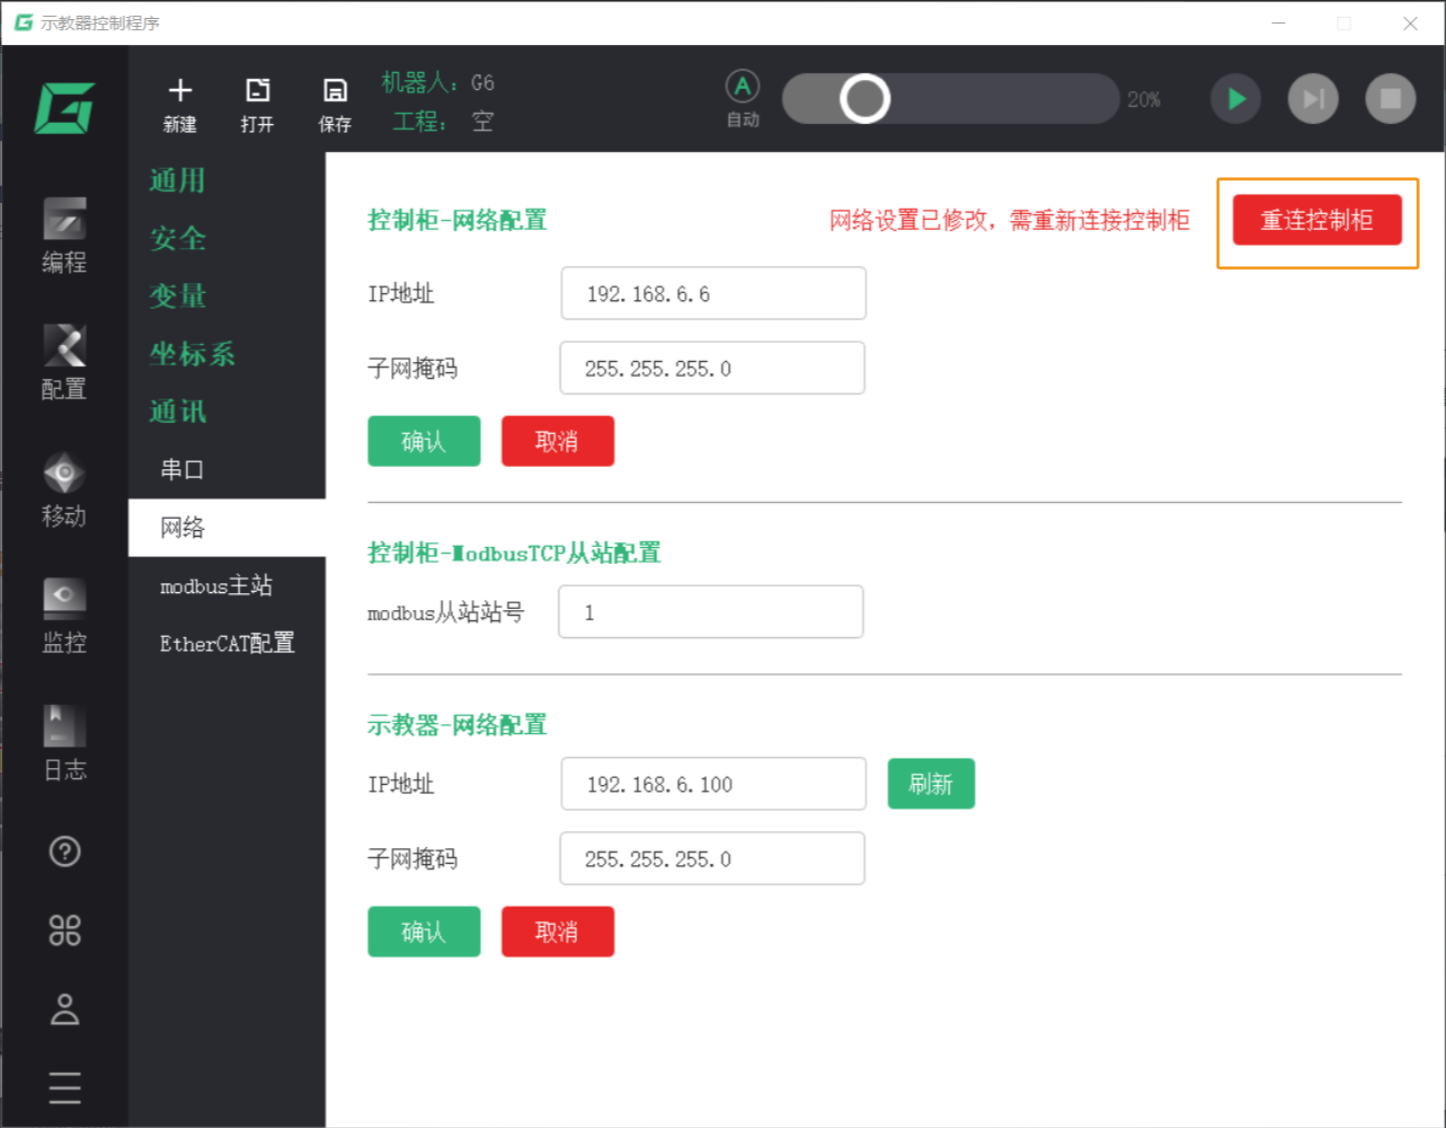Open the user account icon
The height and width of the screenshot is (1128, 1446).
65,1009
